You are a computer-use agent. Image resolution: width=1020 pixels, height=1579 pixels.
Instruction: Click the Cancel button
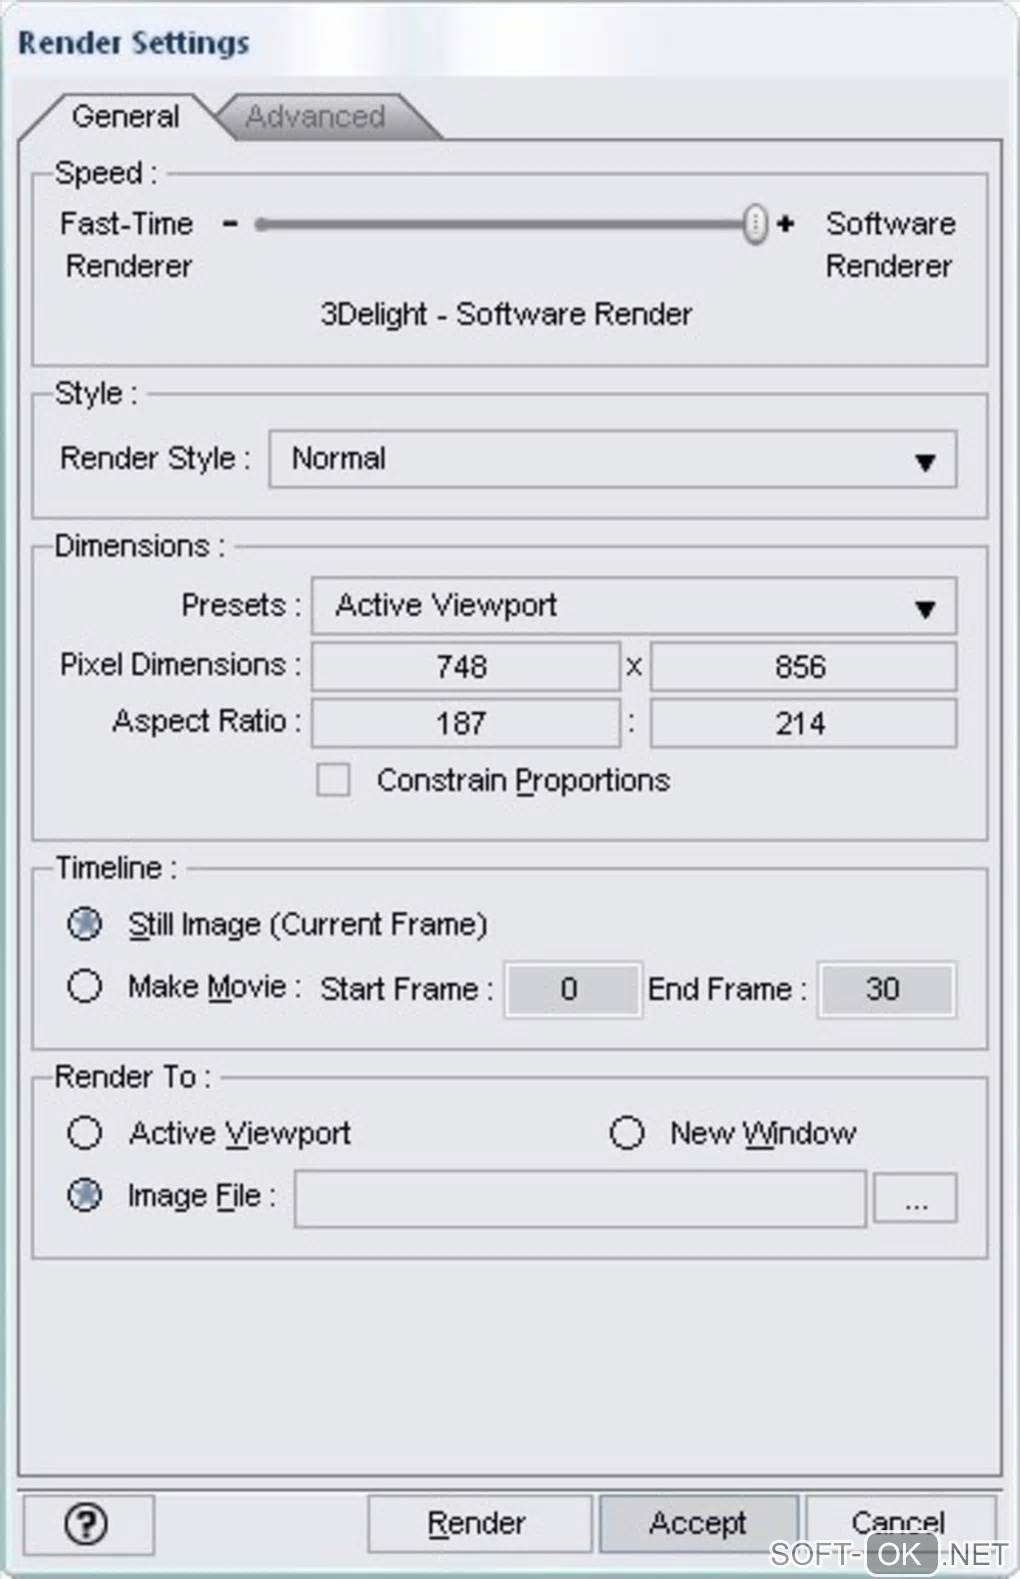pos(897,1521)
